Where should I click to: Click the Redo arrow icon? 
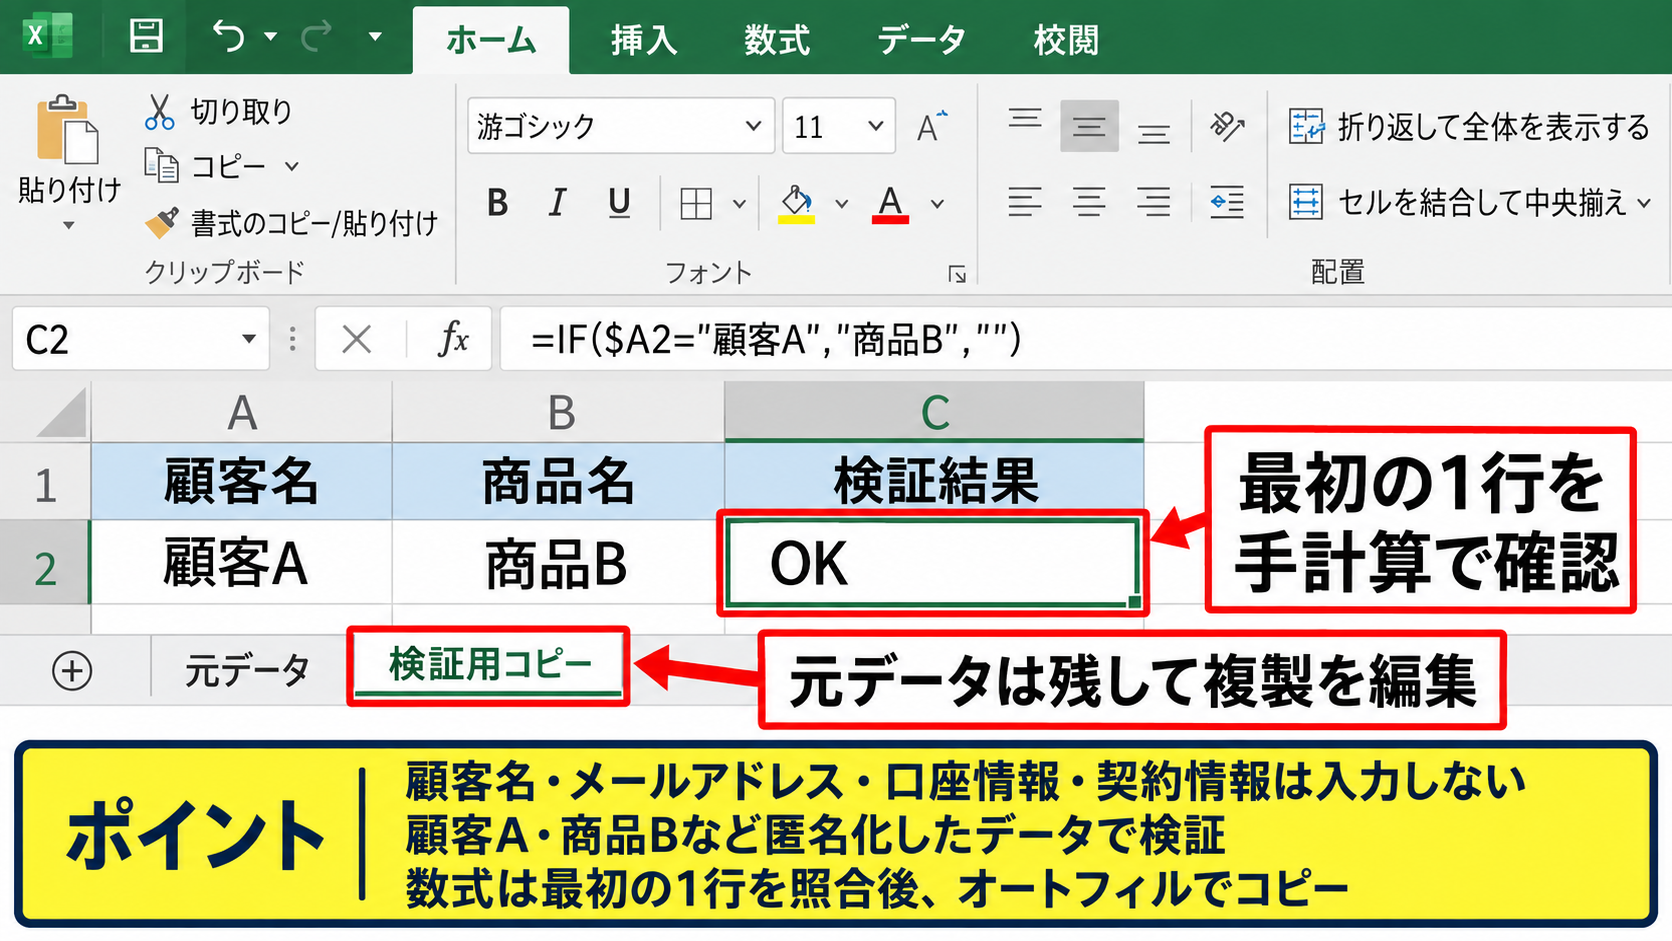click(x=317, y=37)
